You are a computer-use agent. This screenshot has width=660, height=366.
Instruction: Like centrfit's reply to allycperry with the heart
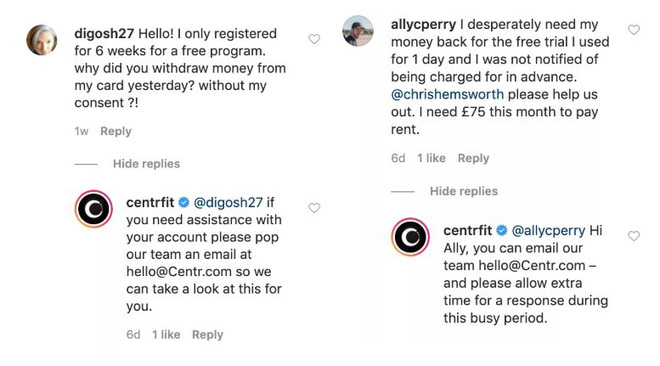(634, 236)
